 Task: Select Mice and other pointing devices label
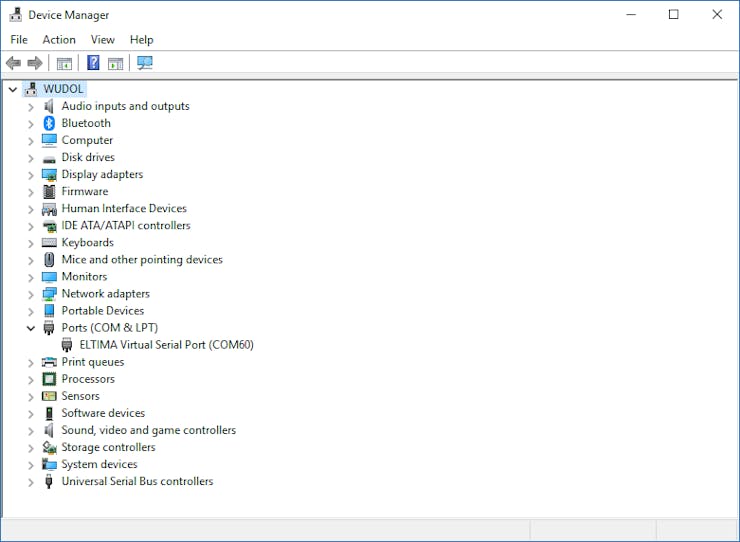tap(142, 260)
